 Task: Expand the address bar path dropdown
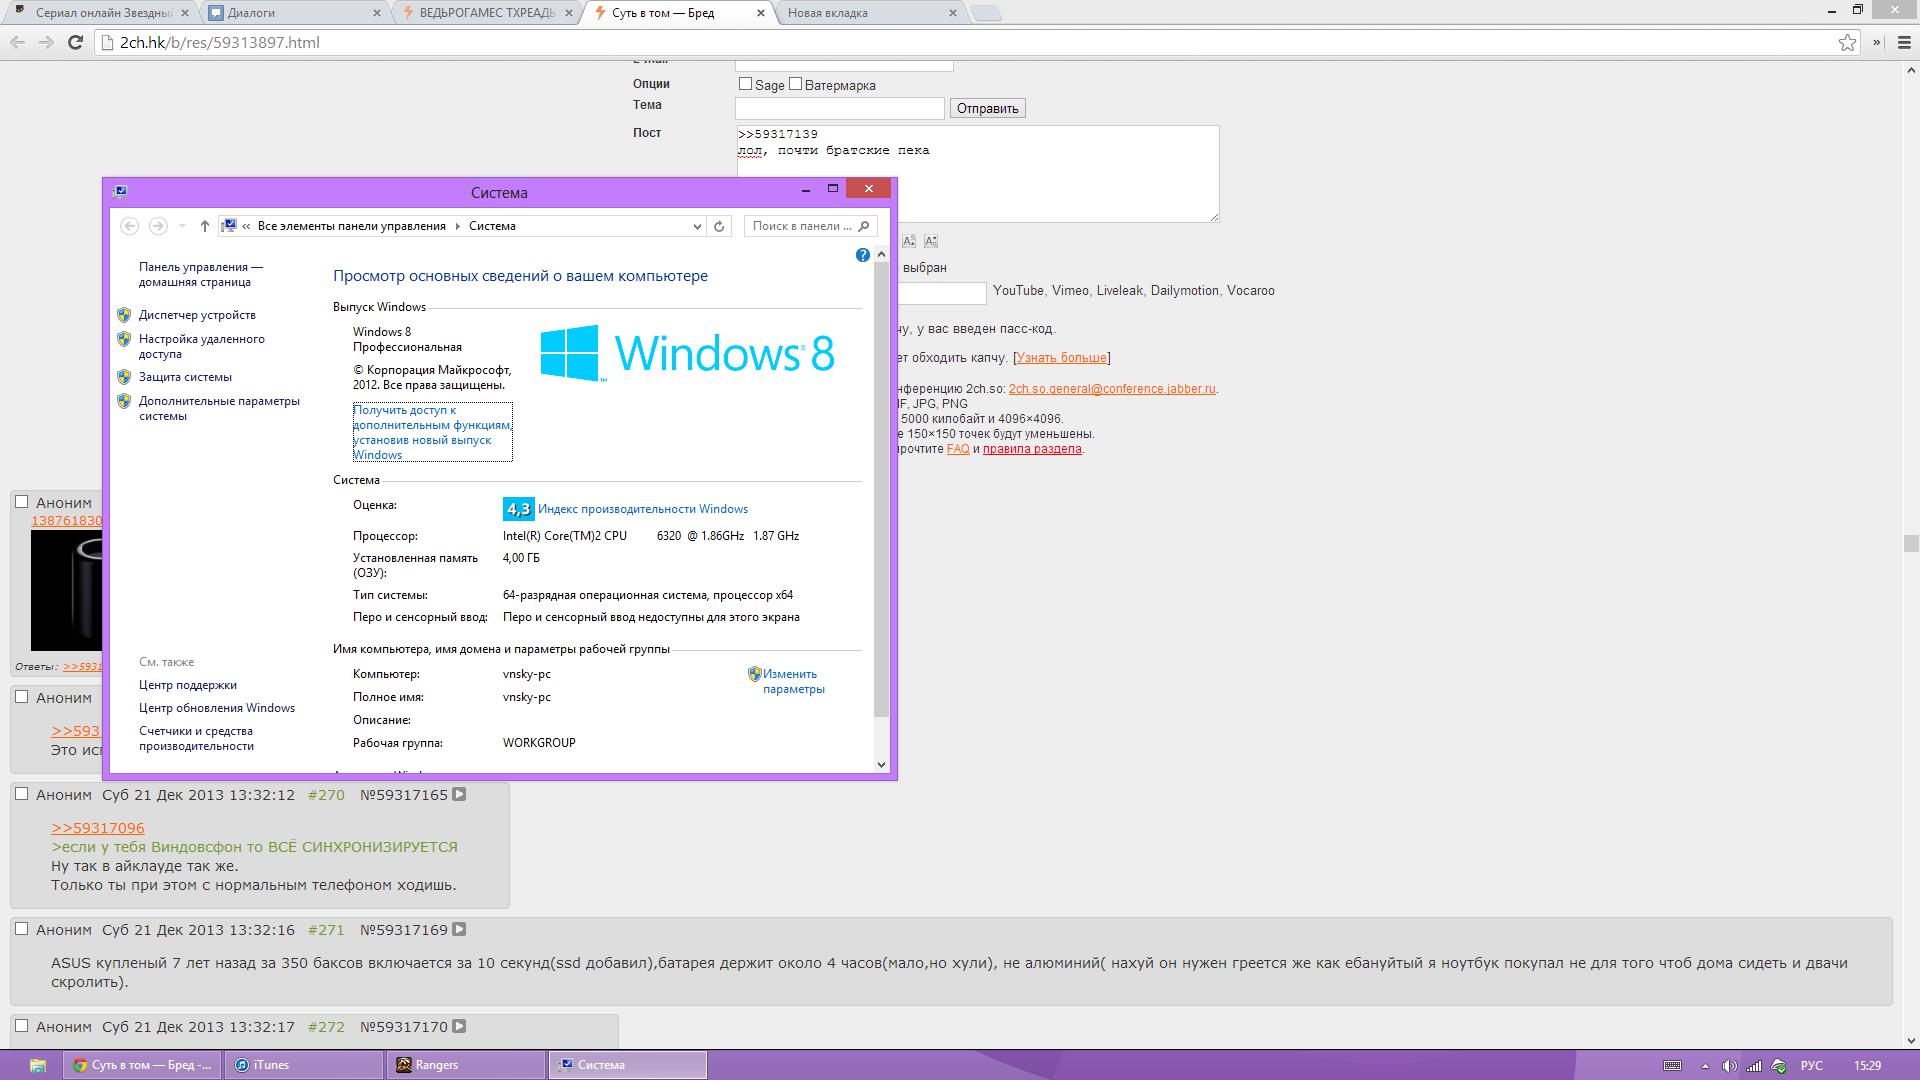[x=697, y=226]
